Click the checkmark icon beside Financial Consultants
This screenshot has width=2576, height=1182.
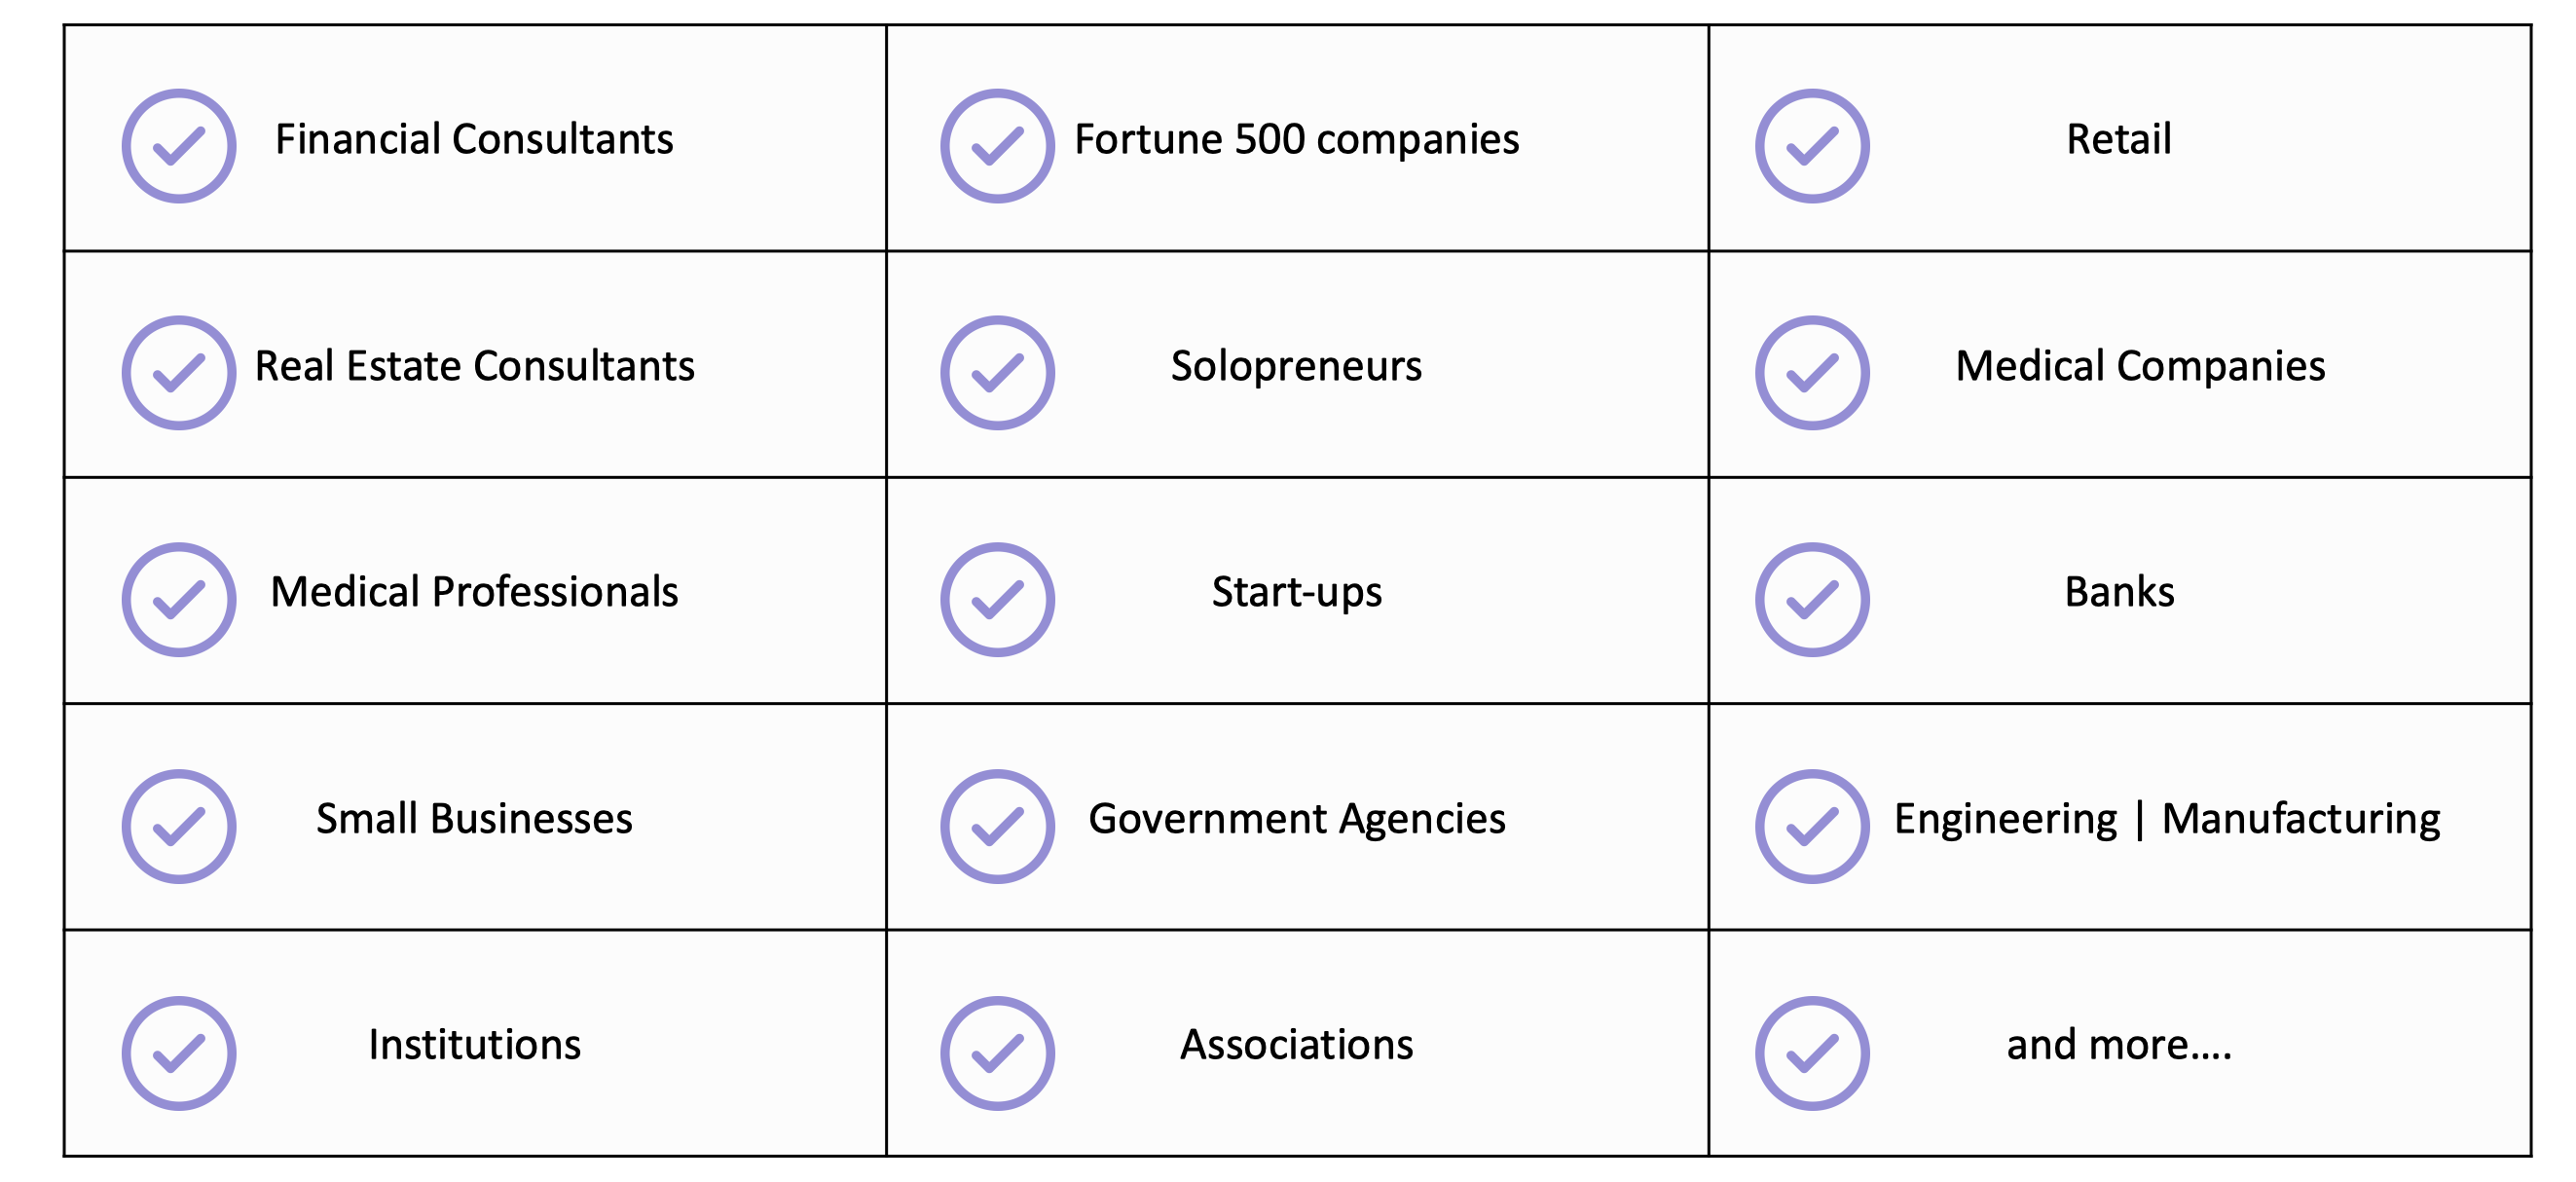[x=179, y=146]
